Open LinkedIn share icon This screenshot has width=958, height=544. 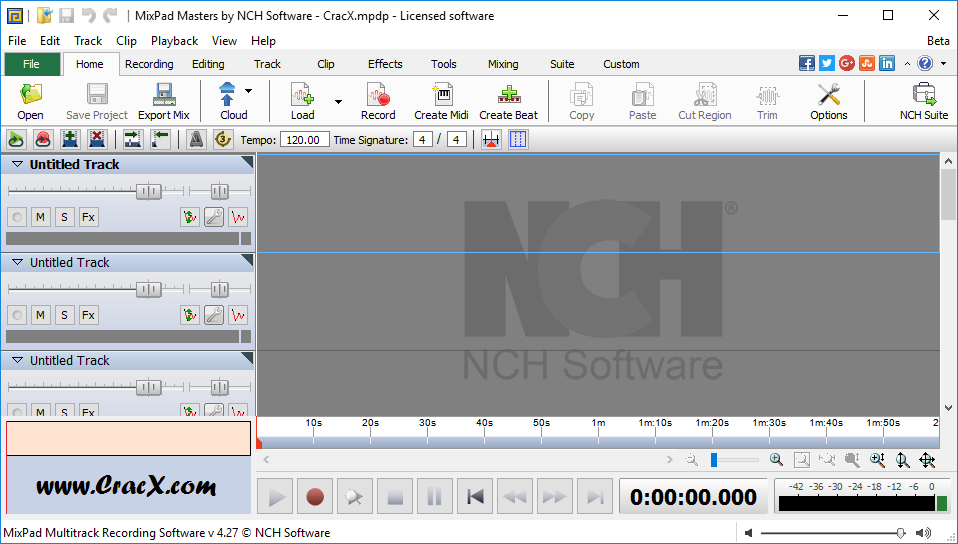(x=887, y=63)
